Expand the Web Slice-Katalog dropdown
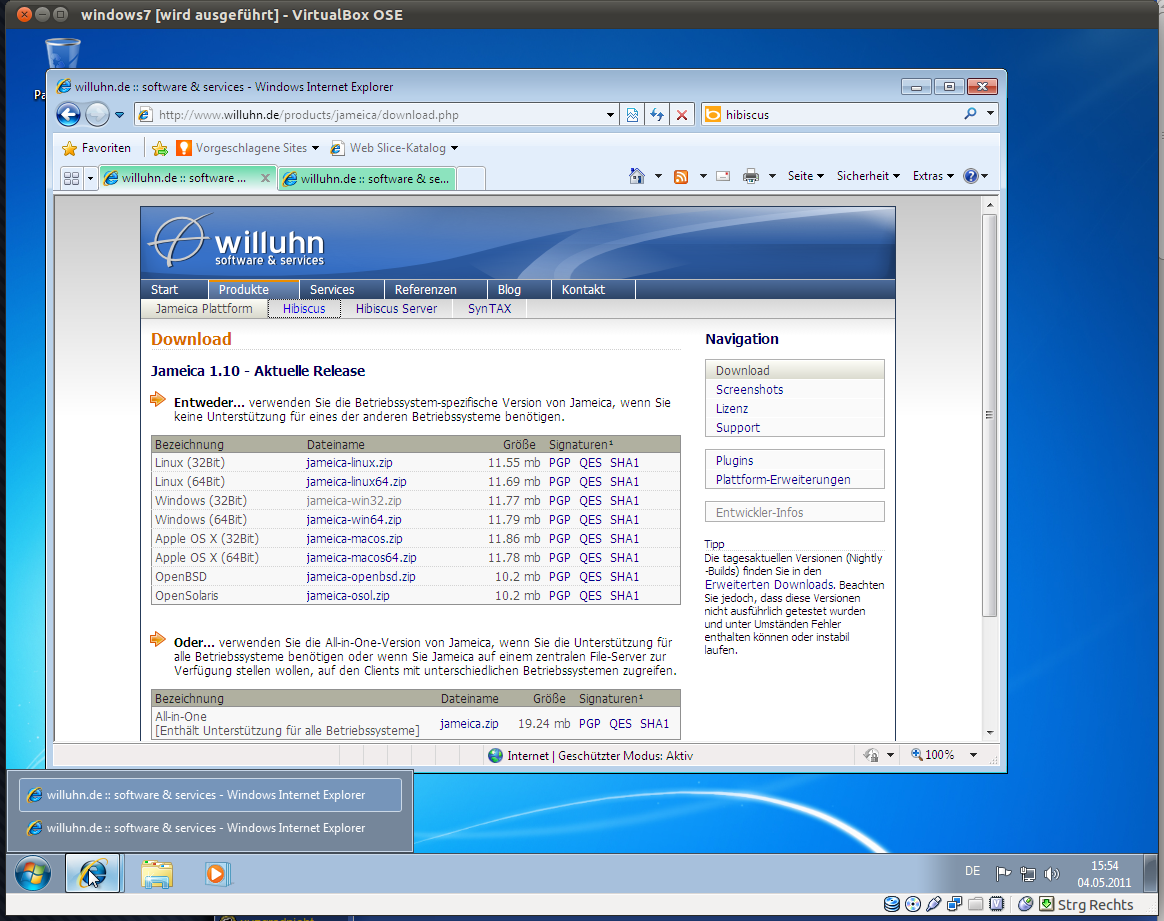Viewport: 1164px width, 921px height. [454, 148]
